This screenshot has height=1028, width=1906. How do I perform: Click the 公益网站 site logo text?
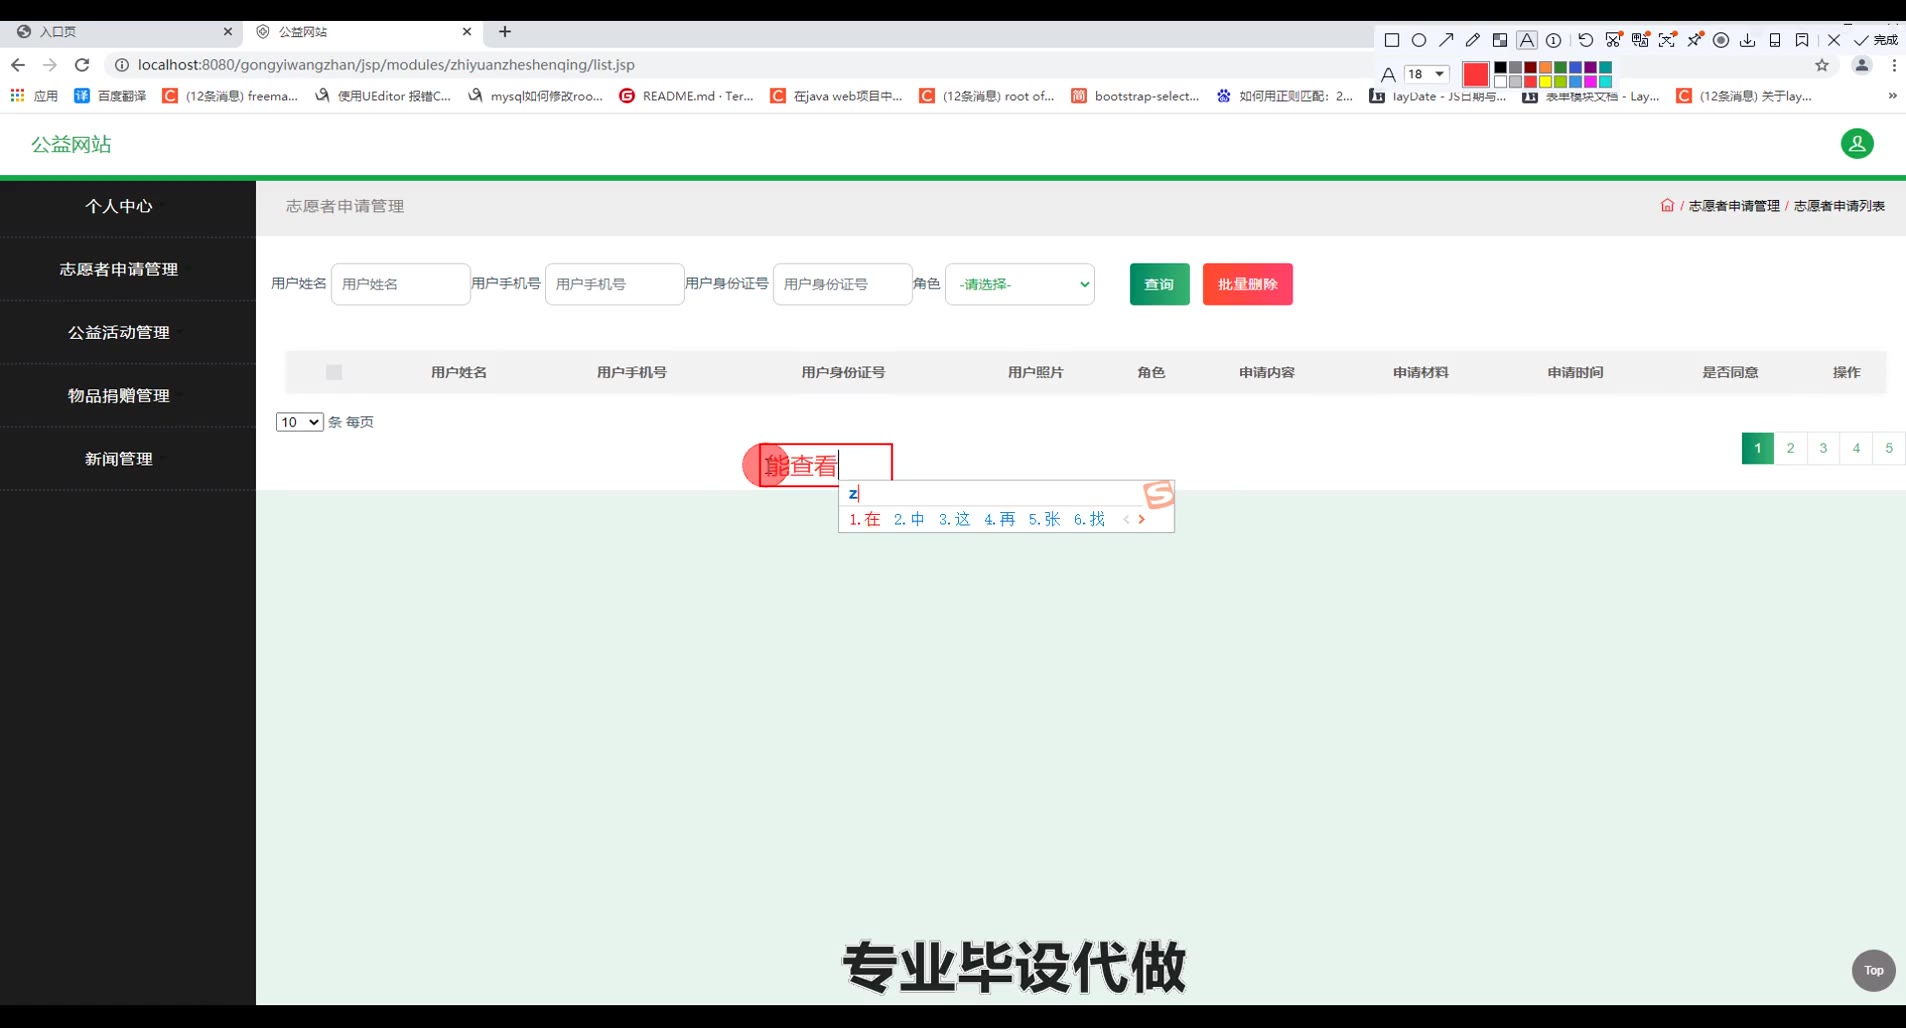click(x=71, y=144)
